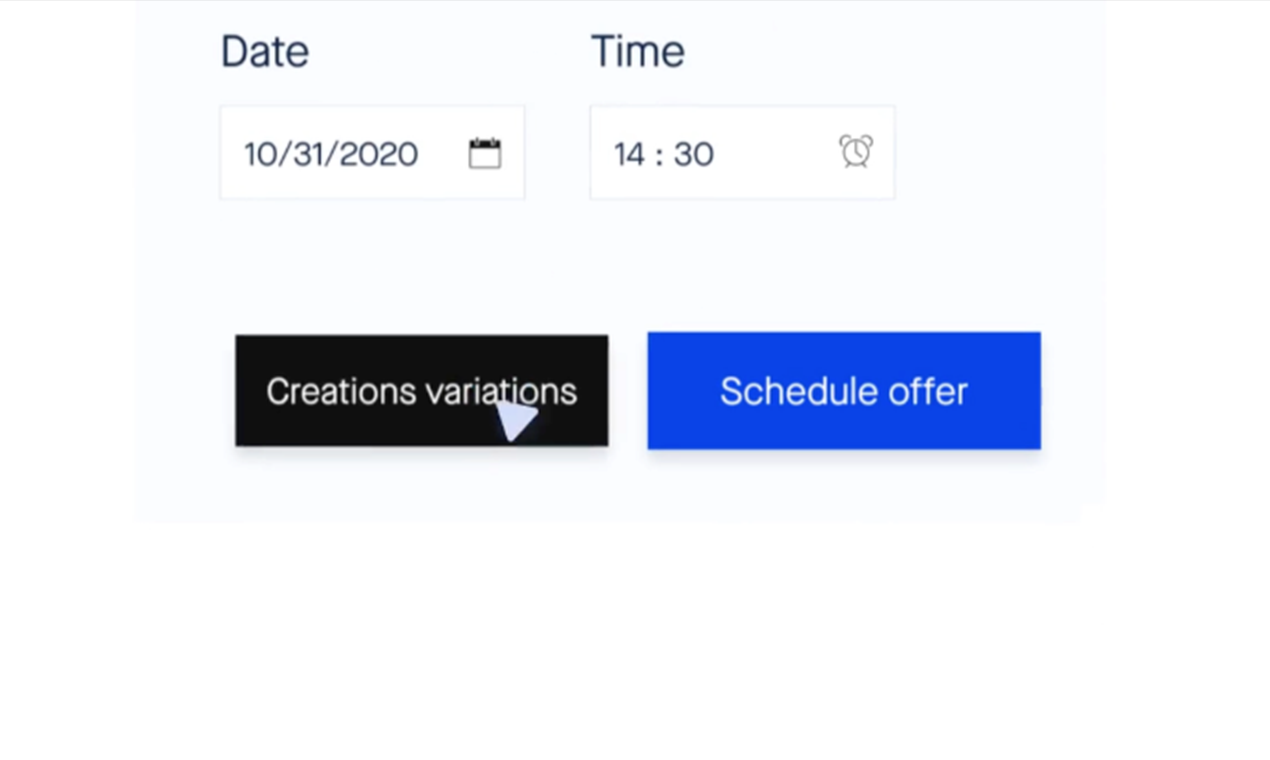Select the date value 10/31/2020
Screen dimensions: 1270x760
(332, 154)
